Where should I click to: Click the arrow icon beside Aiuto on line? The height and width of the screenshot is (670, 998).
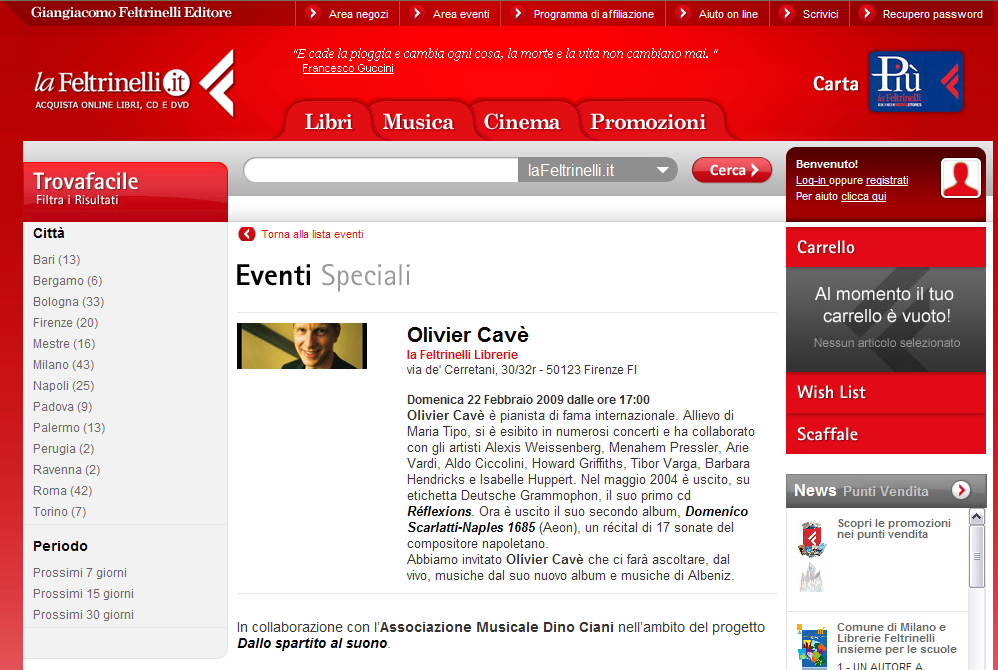(682, 13)
